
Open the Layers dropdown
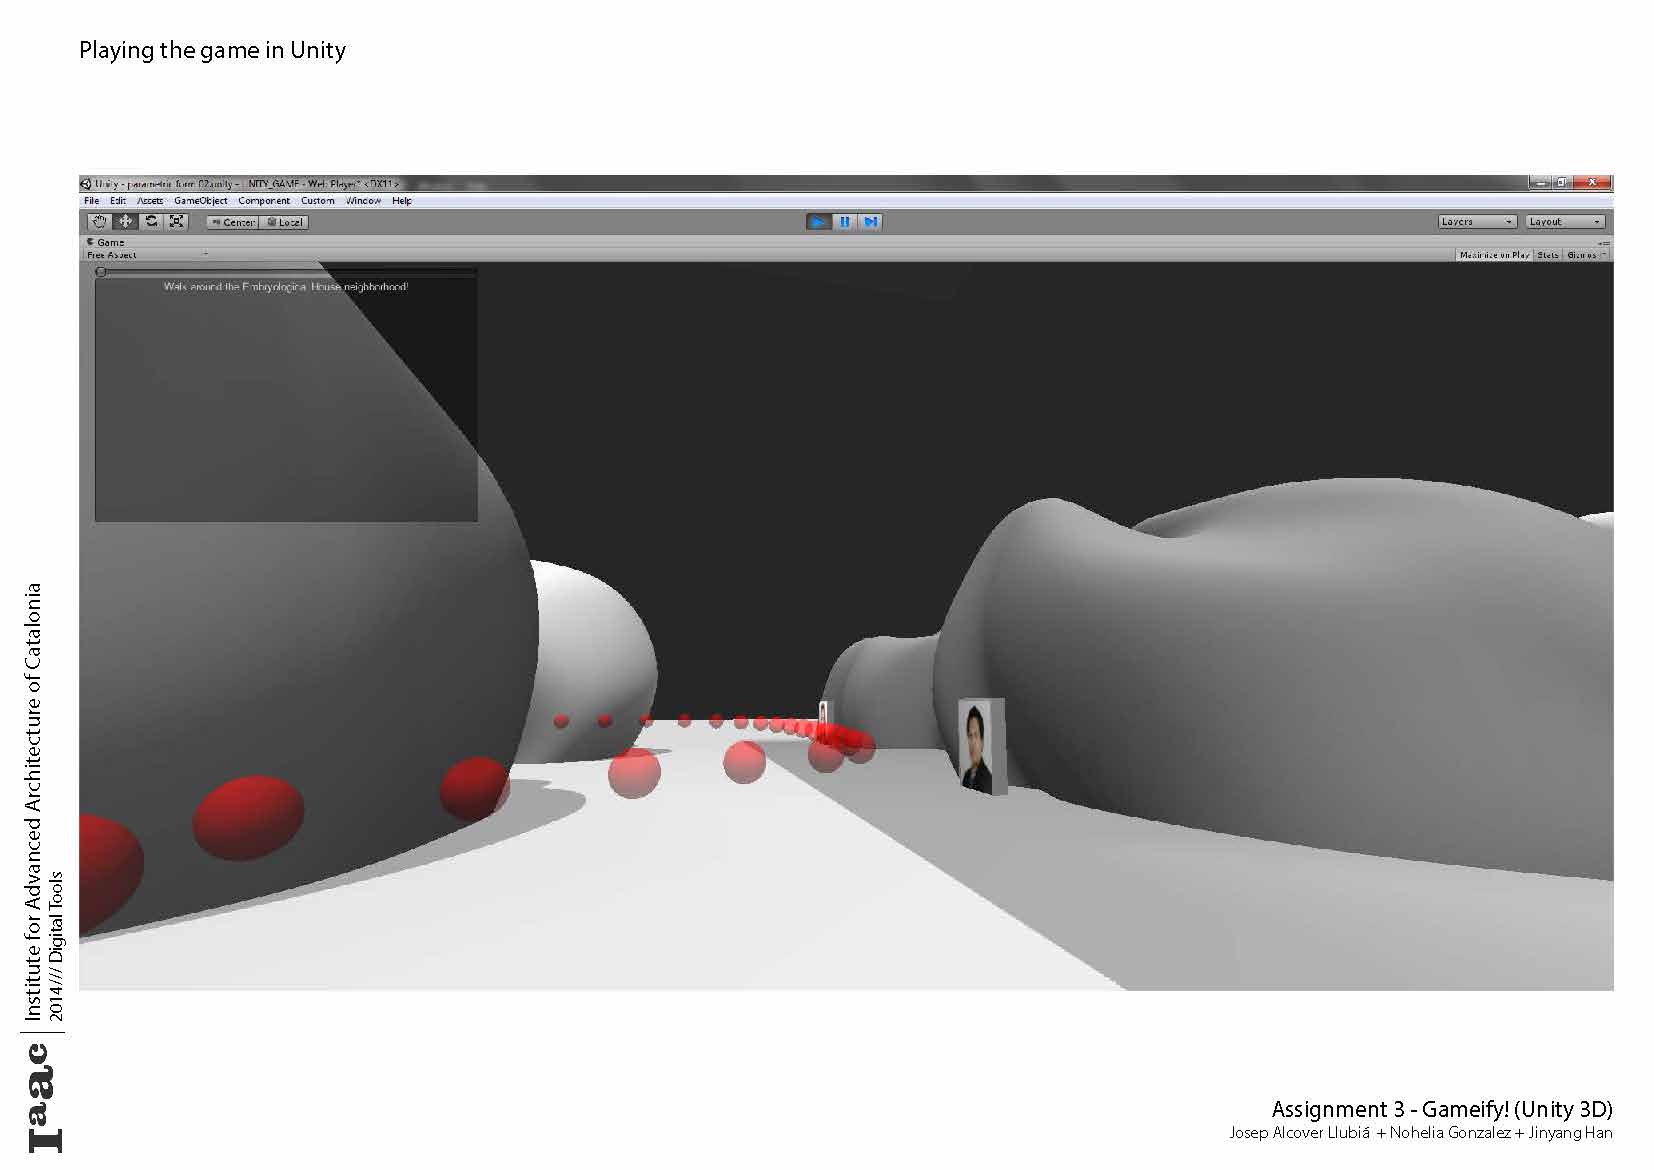pos(1476,222)
